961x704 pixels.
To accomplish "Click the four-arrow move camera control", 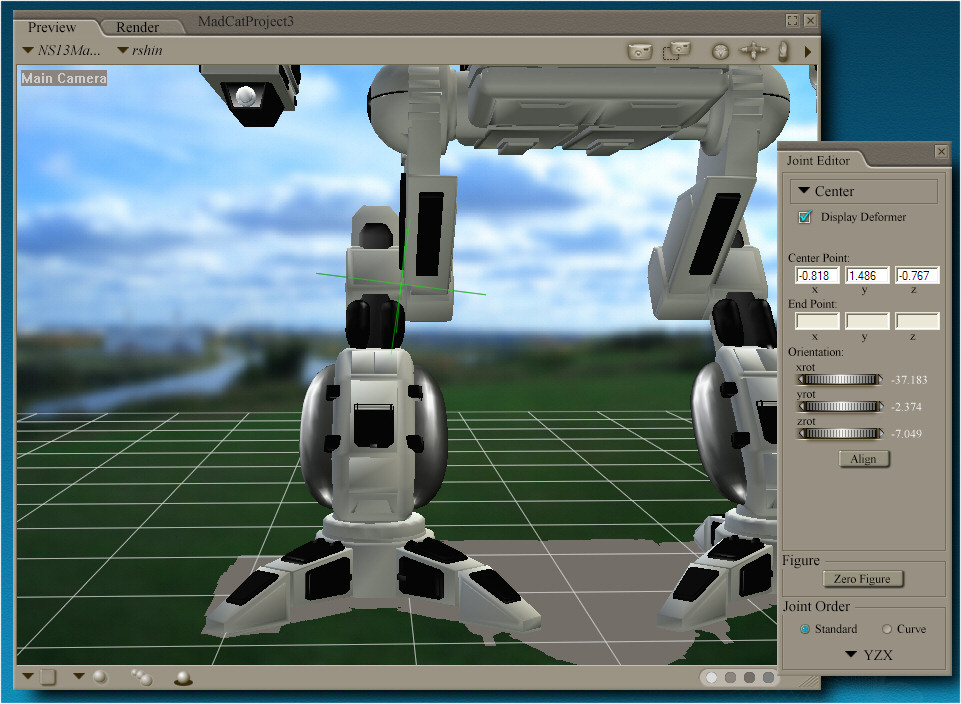I will [x=752, y=51].
